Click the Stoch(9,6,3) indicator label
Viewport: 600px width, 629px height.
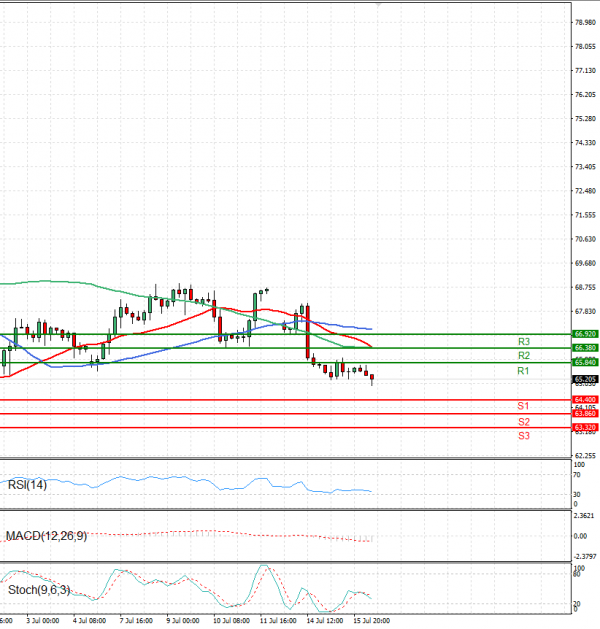(x=39, y=590)
